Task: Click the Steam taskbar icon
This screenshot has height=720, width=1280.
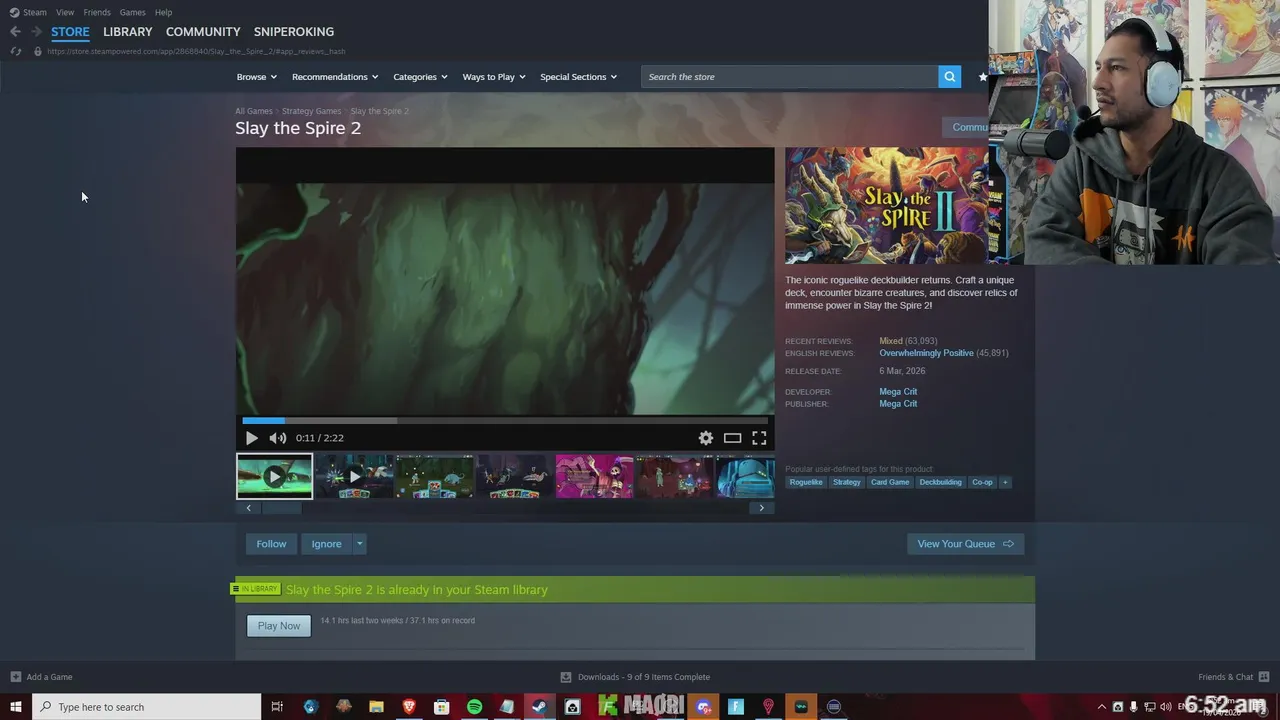Action: pos(539,707)
